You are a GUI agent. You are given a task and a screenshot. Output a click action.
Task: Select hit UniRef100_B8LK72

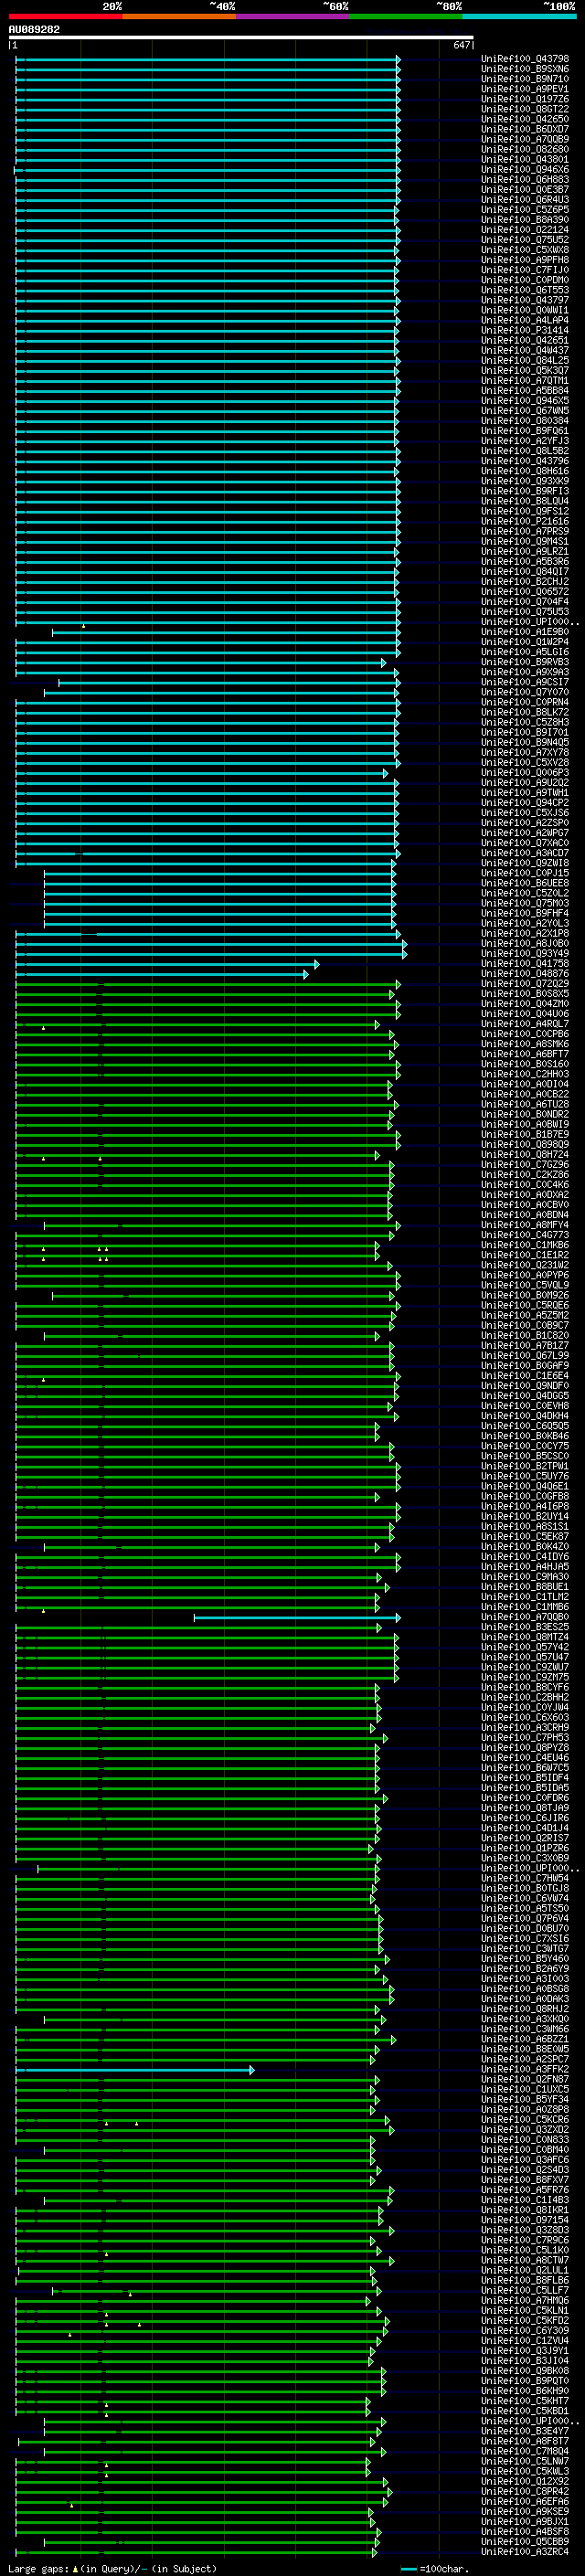(x=525, y=712)
